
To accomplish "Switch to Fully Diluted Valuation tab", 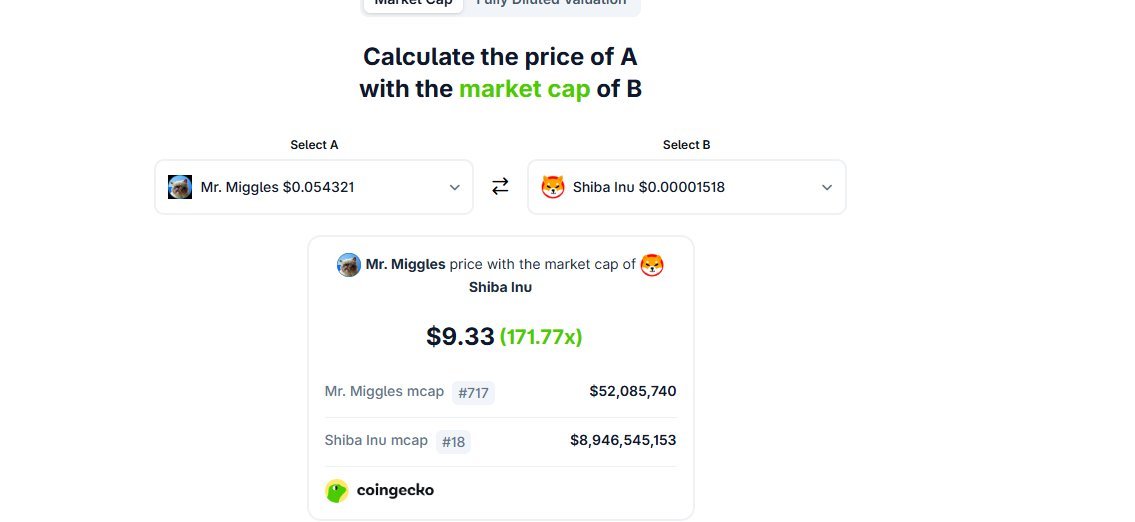I will (x=551, y=2).
